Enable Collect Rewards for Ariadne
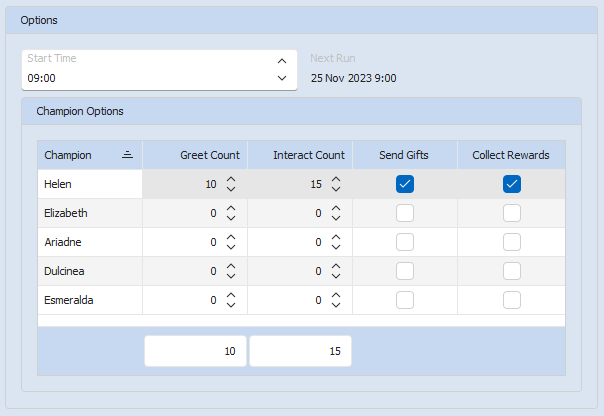 pos(511,242)
